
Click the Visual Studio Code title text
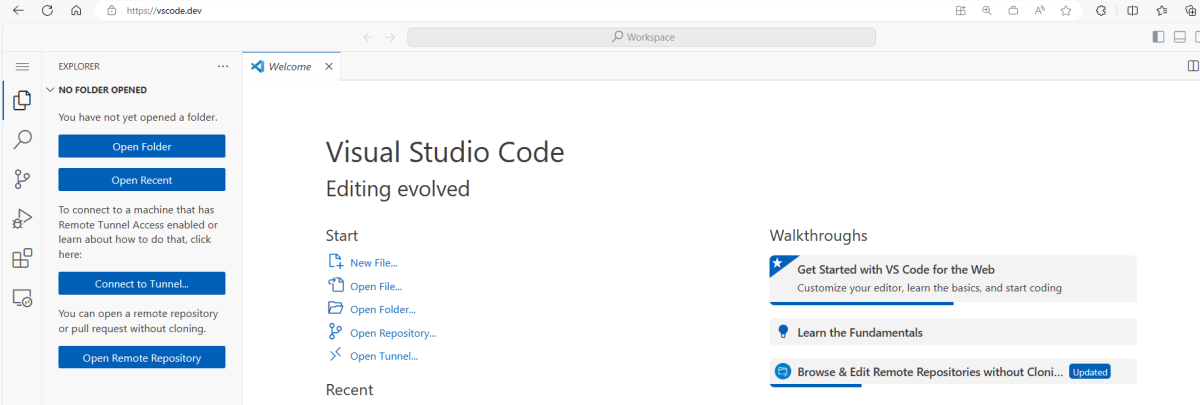(445, 152)
